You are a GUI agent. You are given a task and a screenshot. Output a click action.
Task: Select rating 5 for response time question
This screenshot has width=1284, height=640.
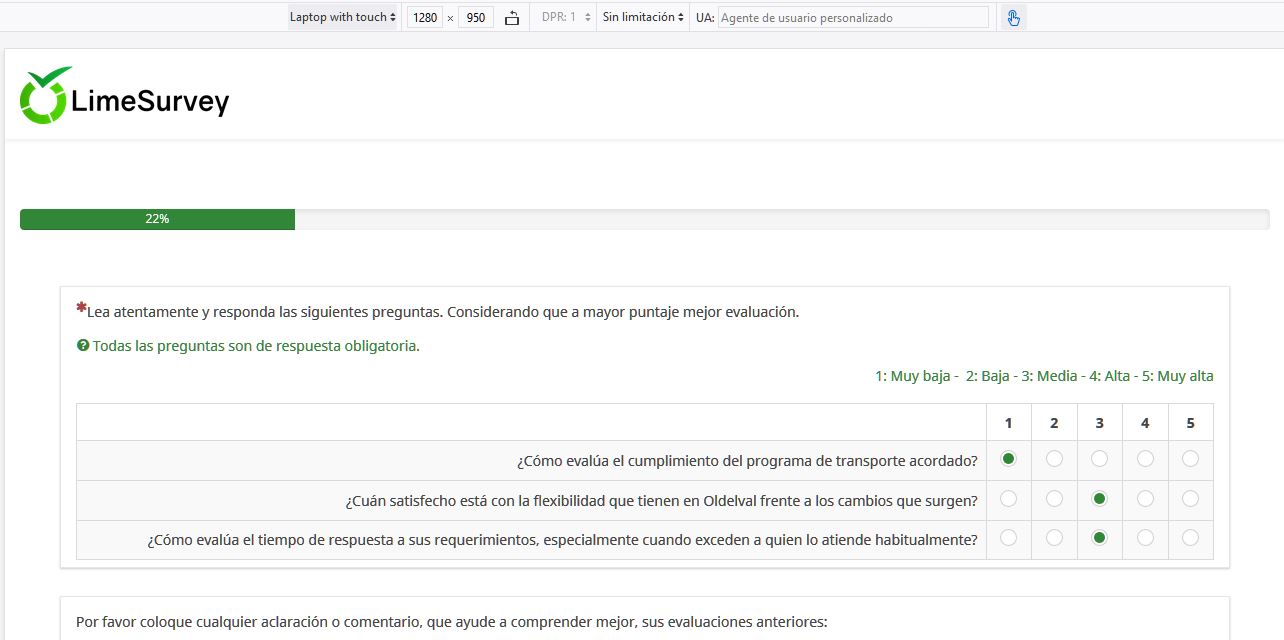pyautogui.click(x=1190, y=538)
